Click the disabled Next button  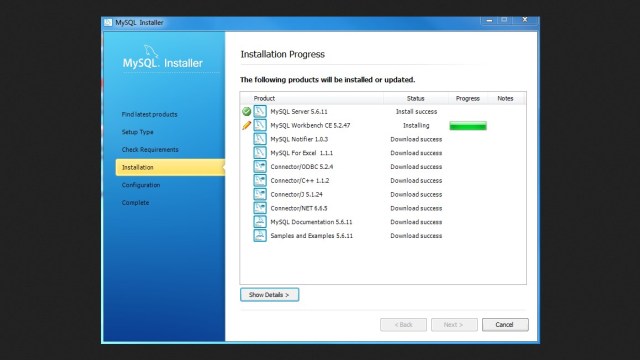tap(454, 325)
